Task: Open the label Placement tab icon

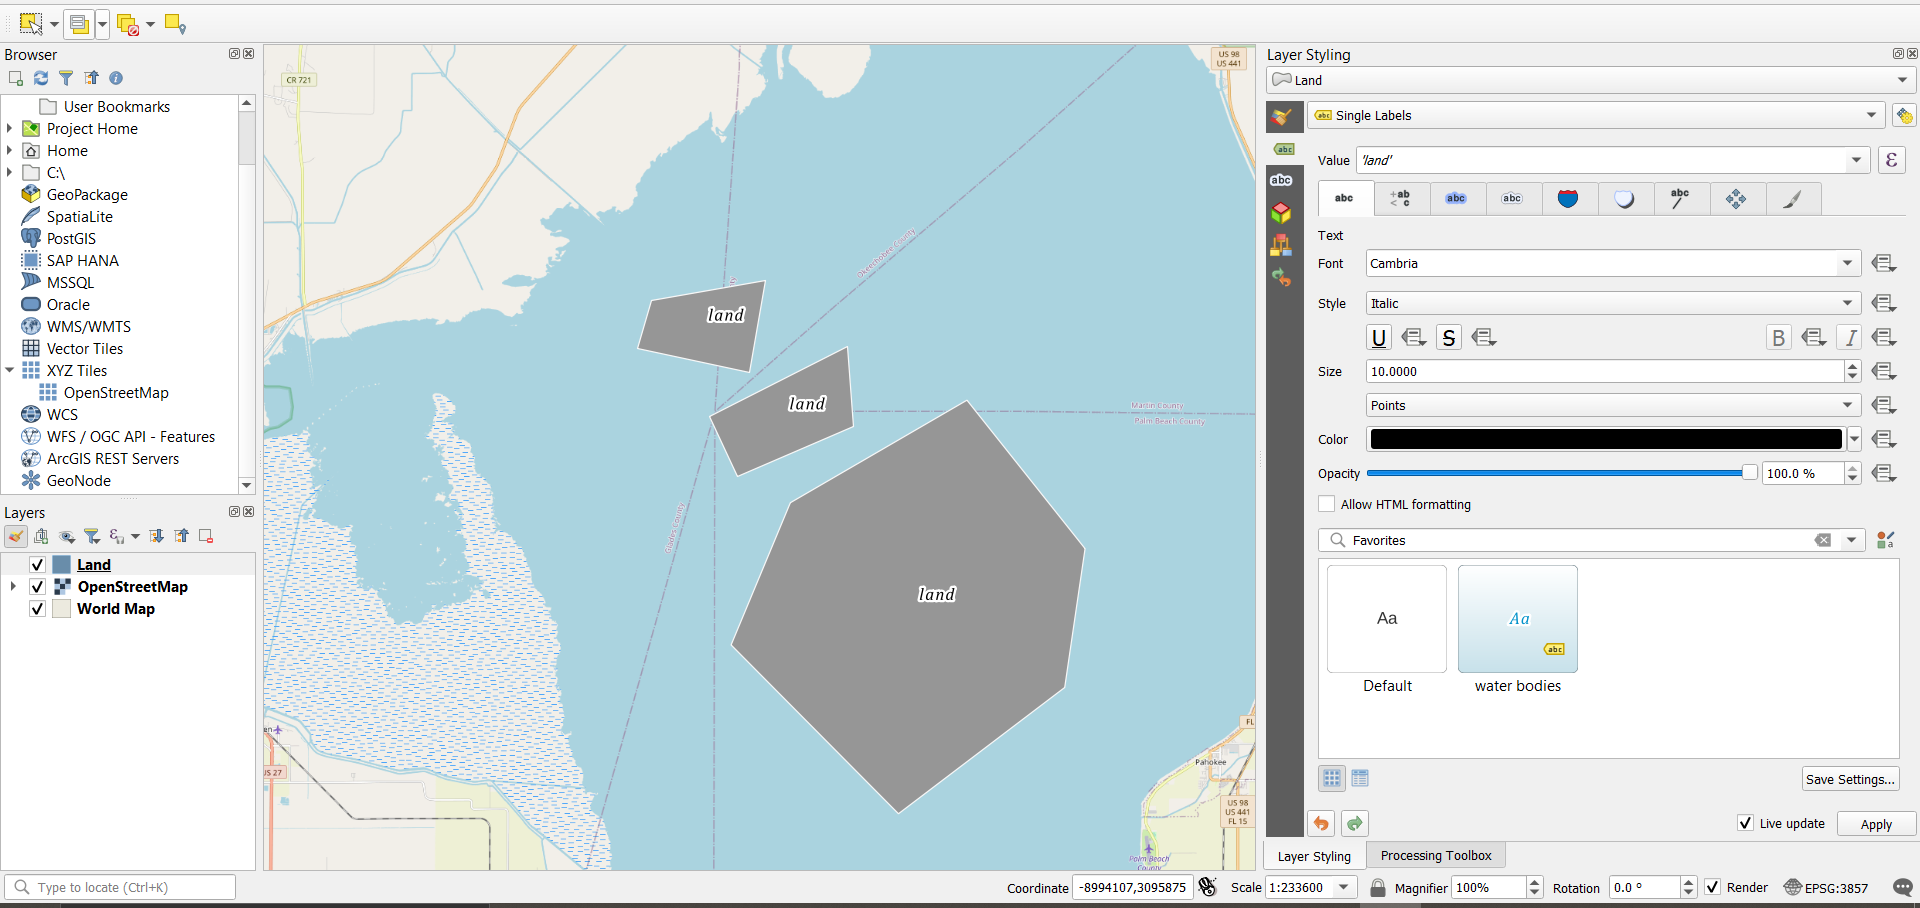Action: coord(1736,199)
